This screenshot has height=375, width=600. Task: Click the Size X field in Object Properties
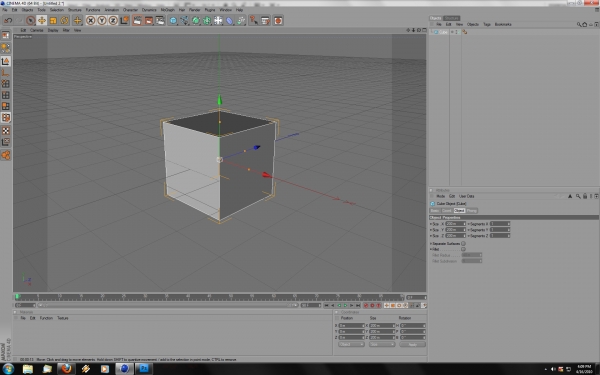tap(456, 224)
